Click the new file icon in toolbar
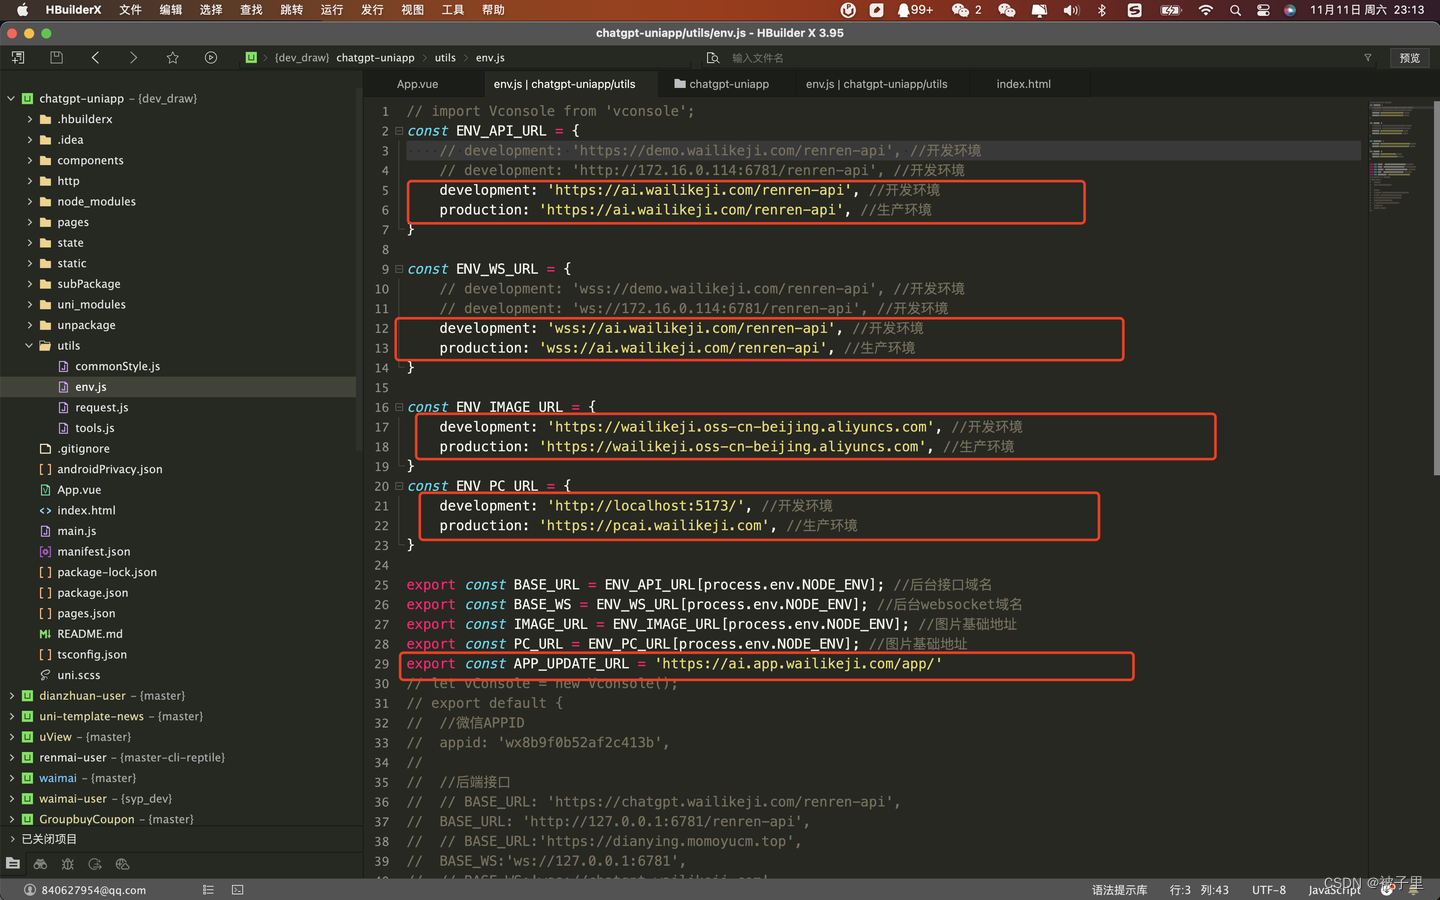Image resolution: width=1440 pixels, height=900 pixels. (x=18, y=58)
